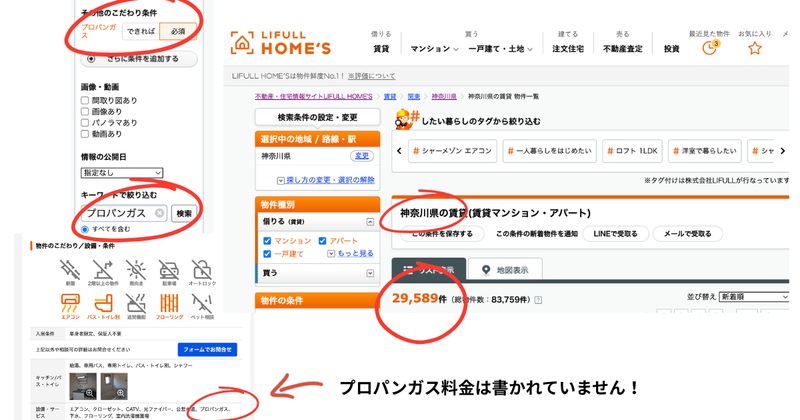
Task: Open the 並び替え 新着順 dropdown
Action: point(754,297)
